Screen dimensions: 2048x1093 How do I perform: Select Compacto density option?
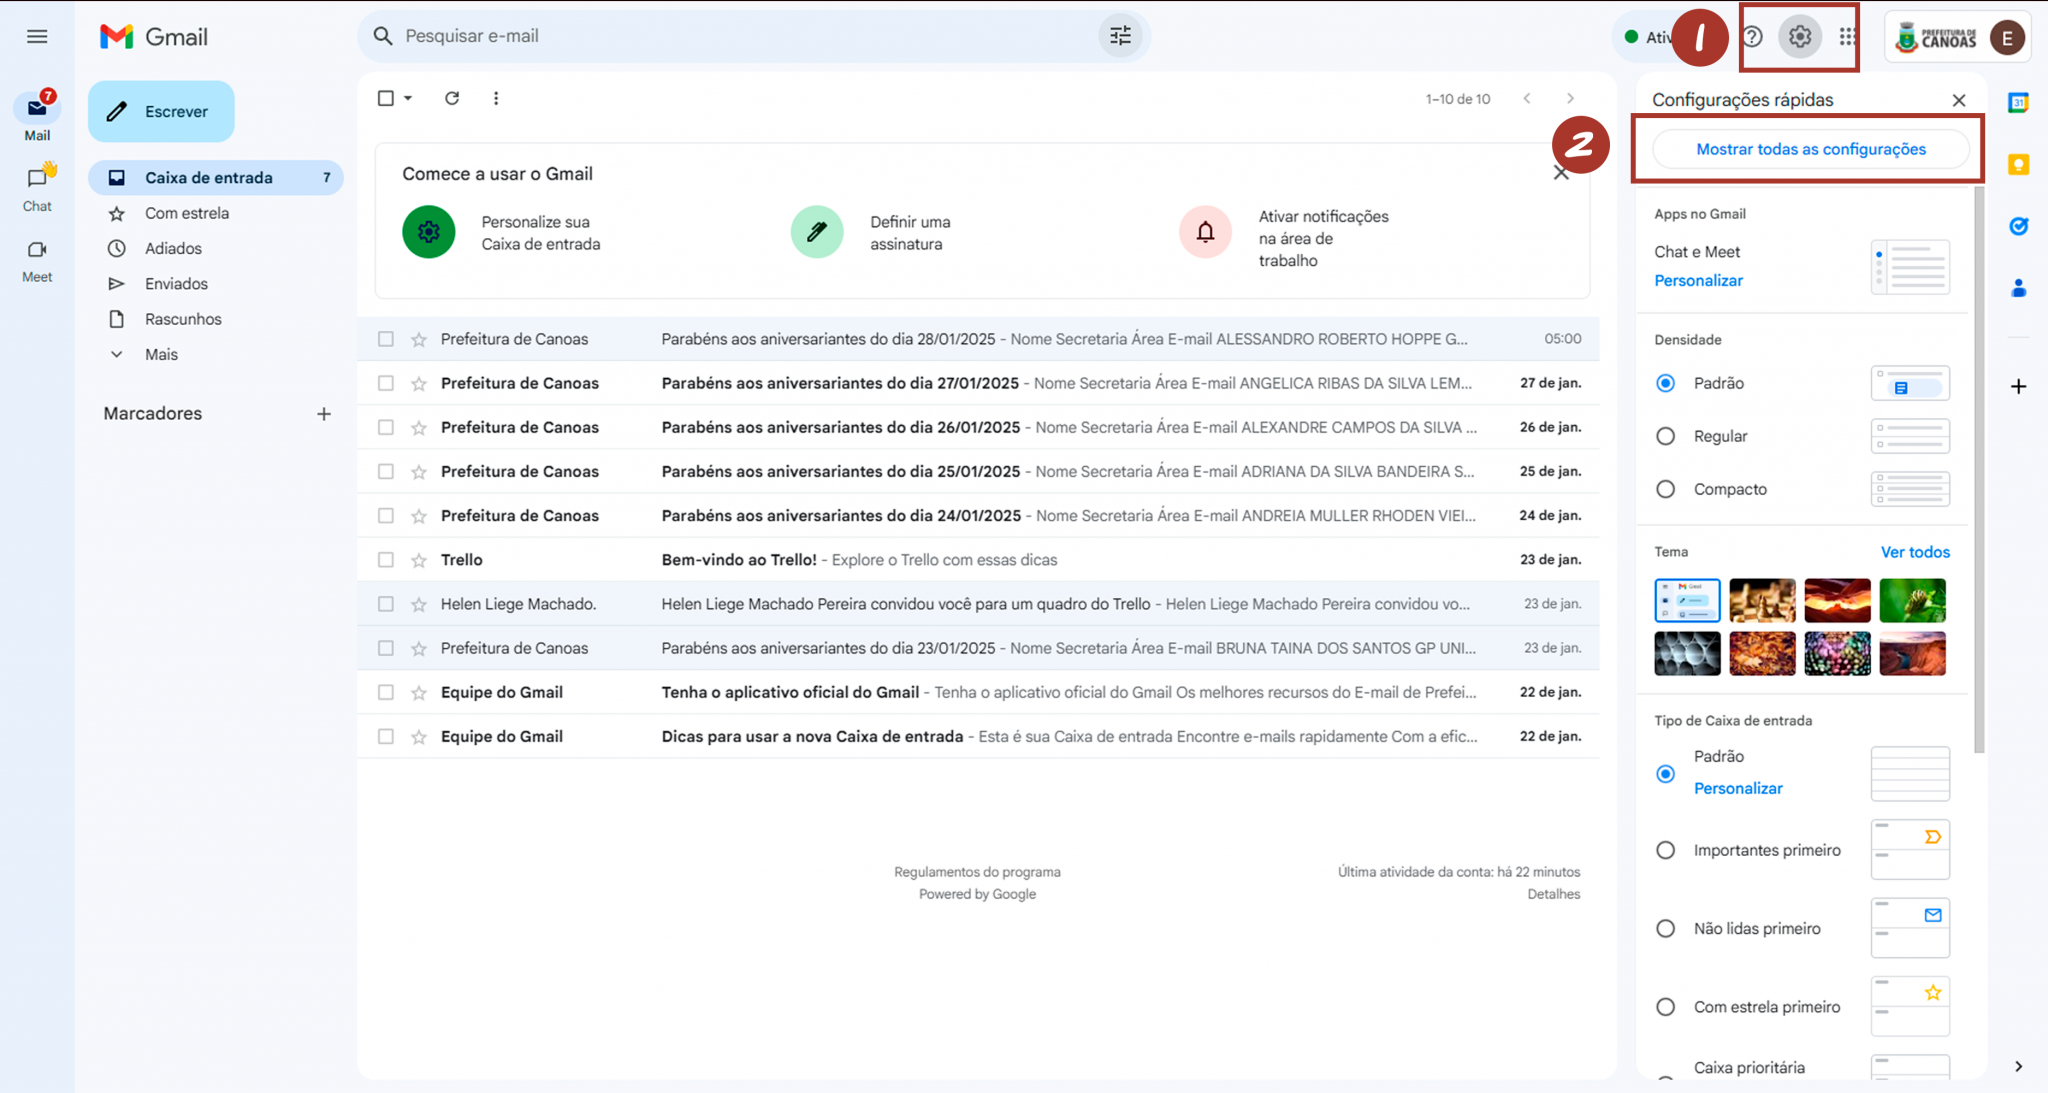point(1665,489)
